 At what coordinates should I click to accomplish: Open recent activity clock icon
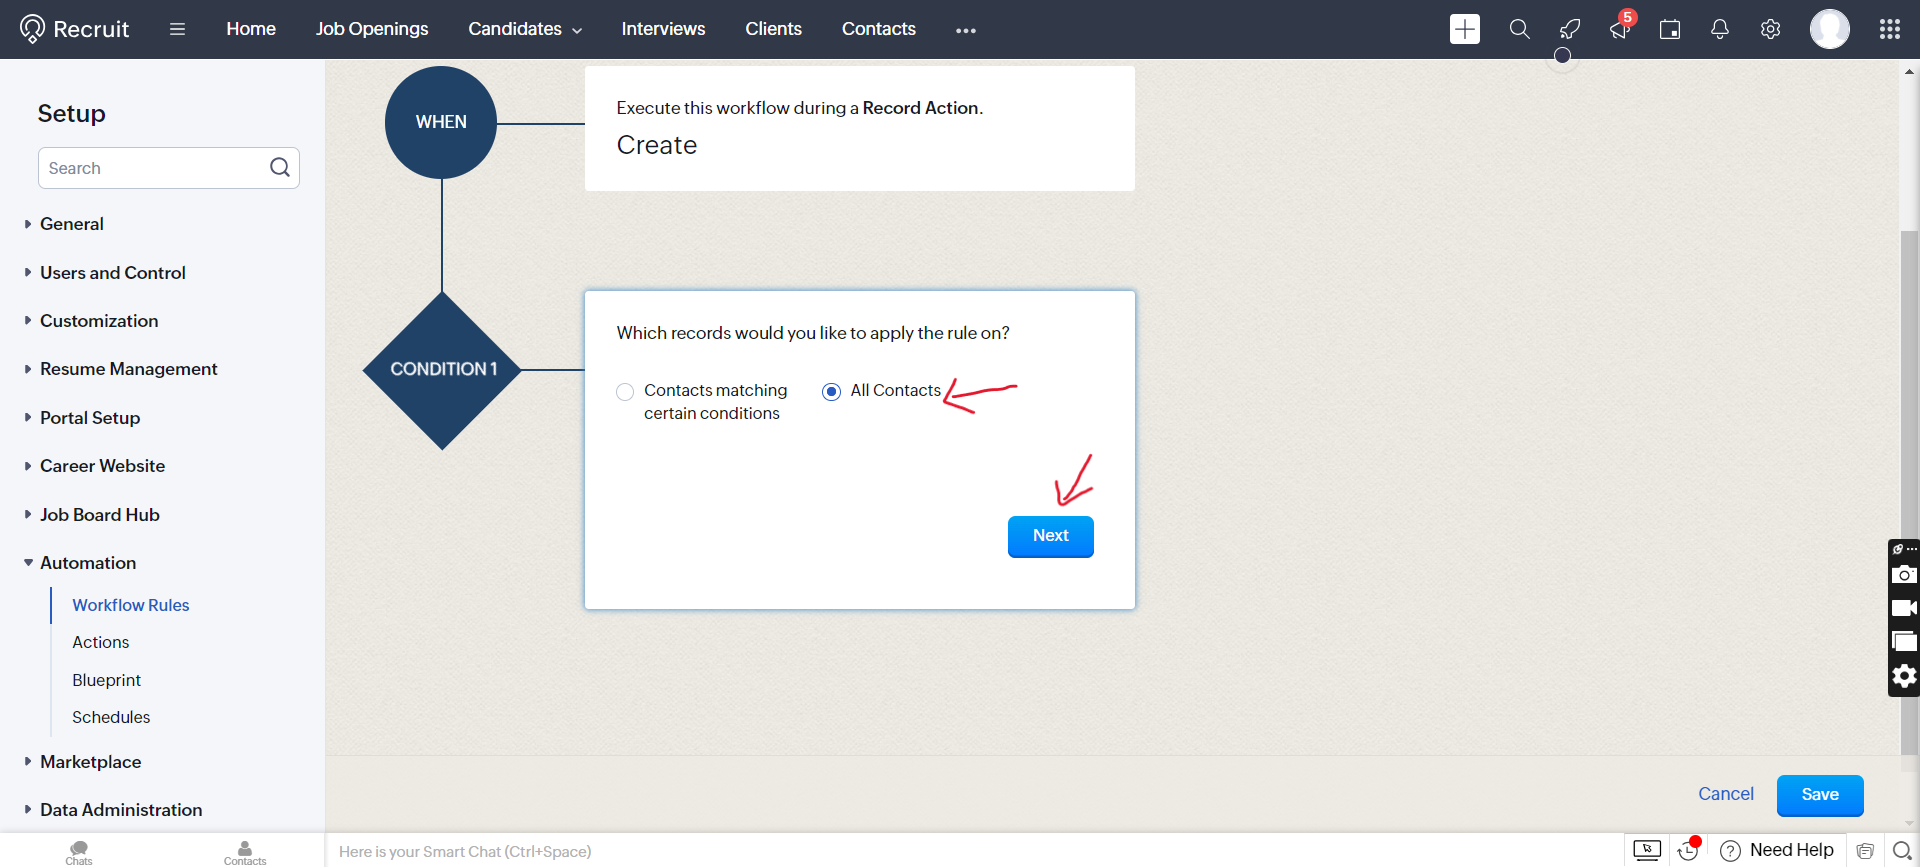(x=1688, y=850)
